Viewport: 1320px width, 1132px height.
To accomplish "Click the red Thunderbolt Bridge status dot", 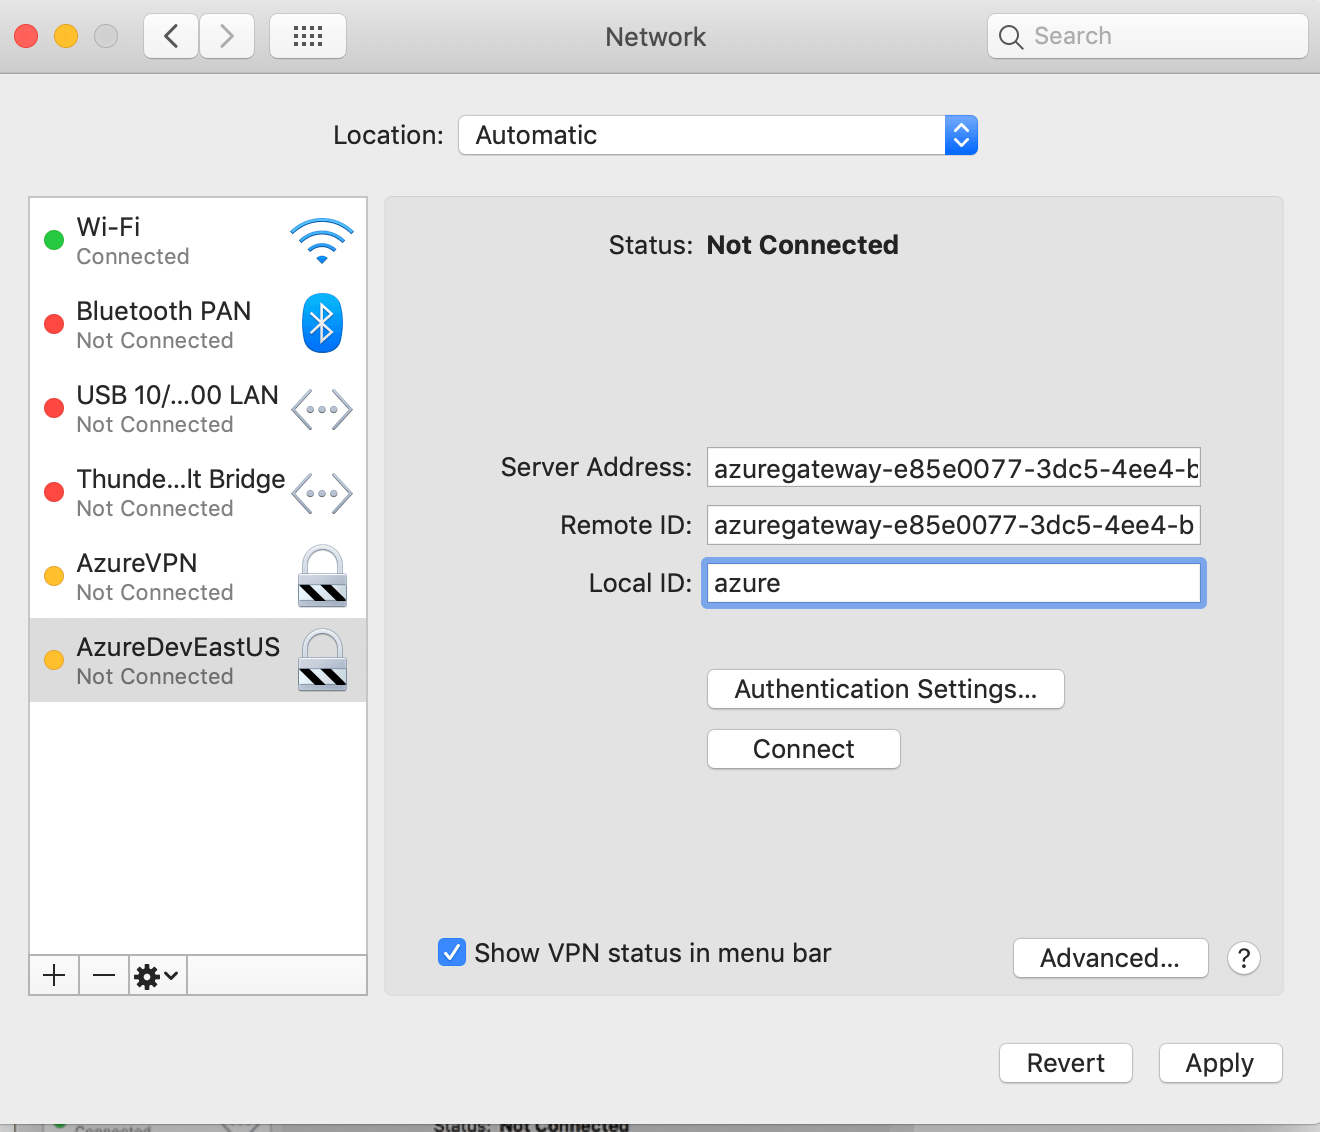I will (x=54, y=492).
